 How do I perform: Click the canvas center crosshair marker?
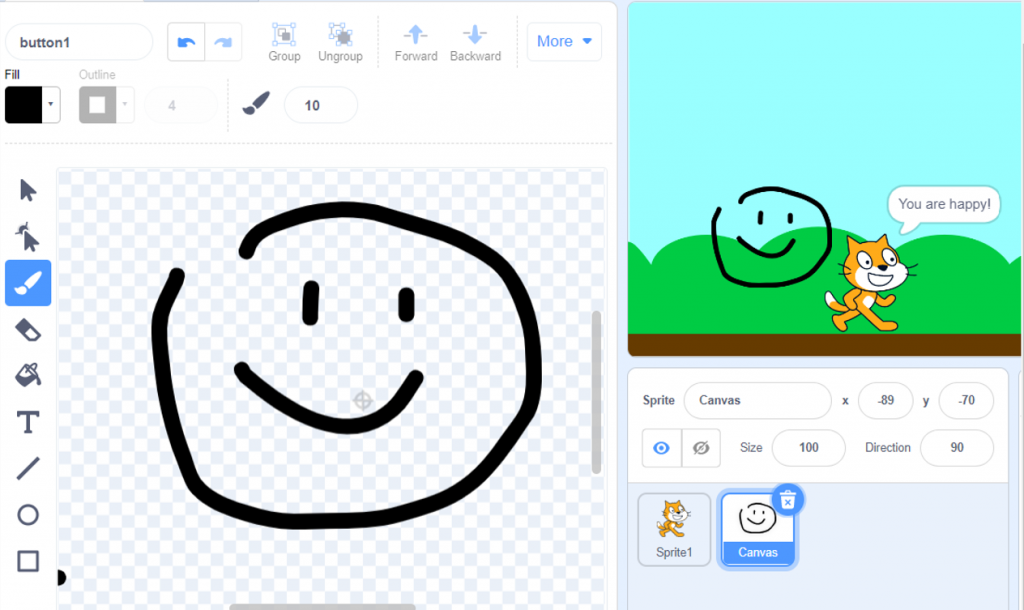[362, 400]
